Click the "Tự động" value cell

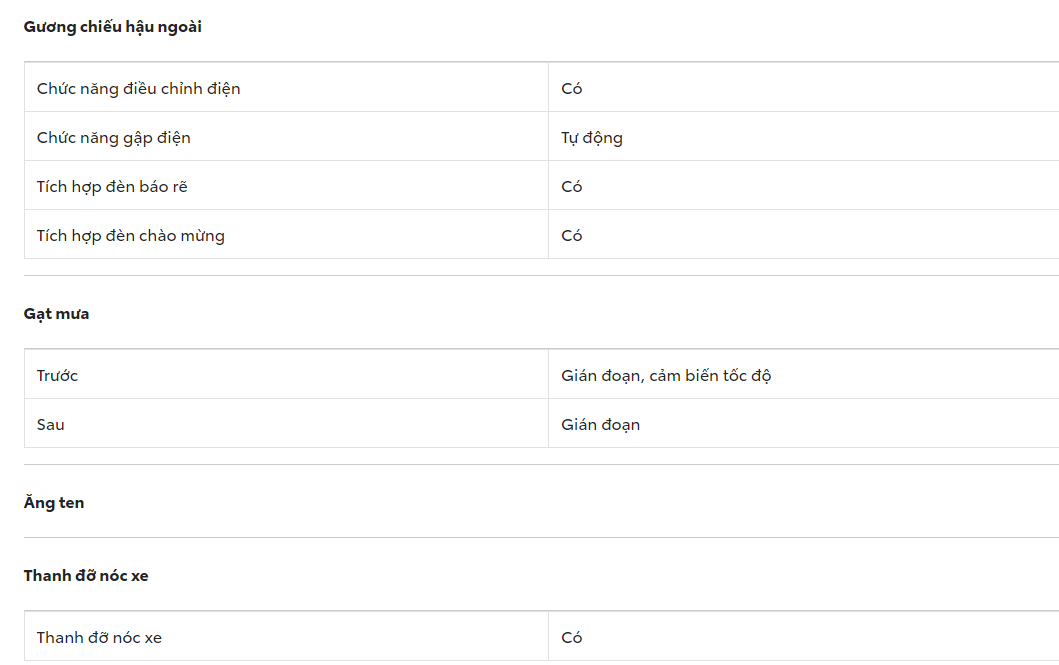pos(592,138)
